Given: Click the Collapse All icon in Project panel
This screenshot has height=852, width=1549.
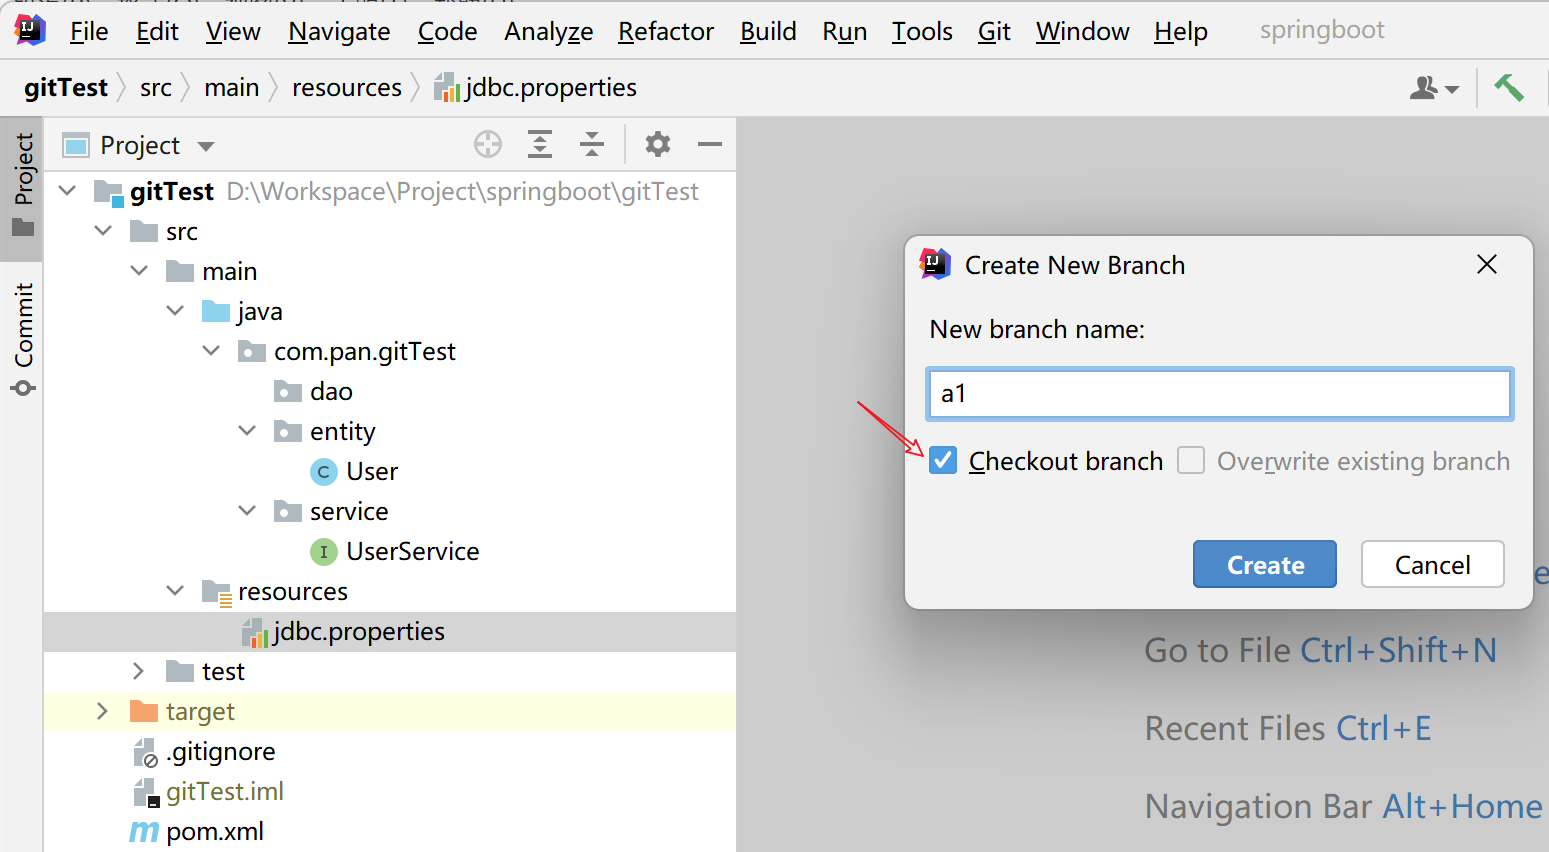Looking at the screenshot, I should (x=592, y=145).
